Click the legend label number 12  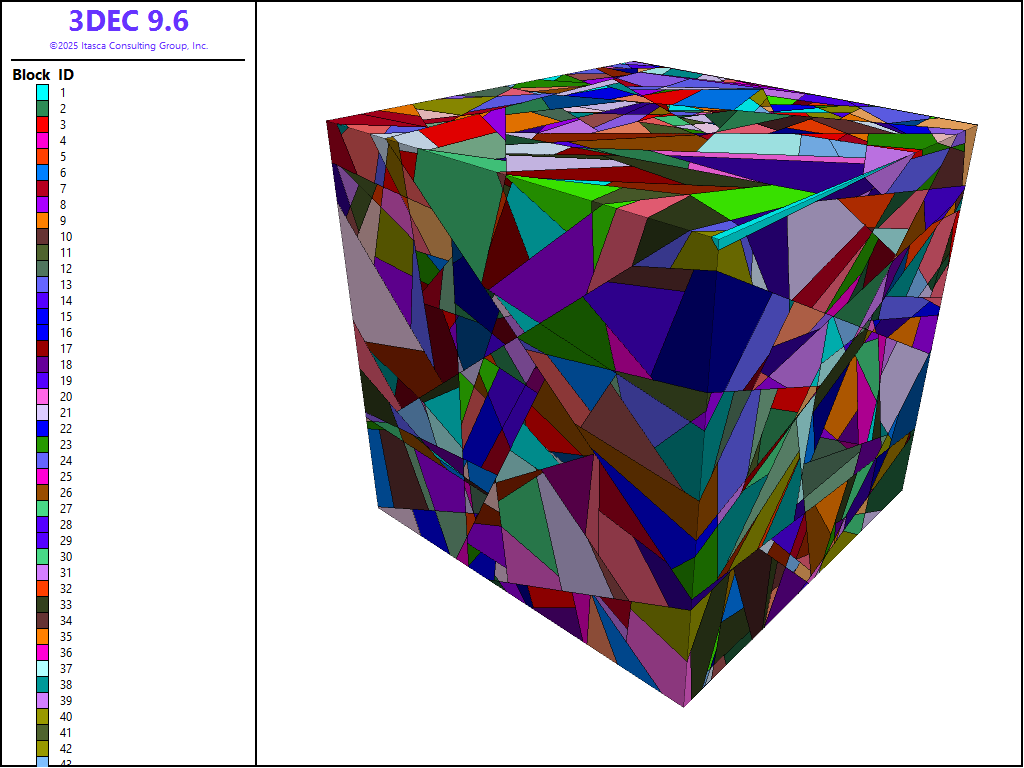64,268
